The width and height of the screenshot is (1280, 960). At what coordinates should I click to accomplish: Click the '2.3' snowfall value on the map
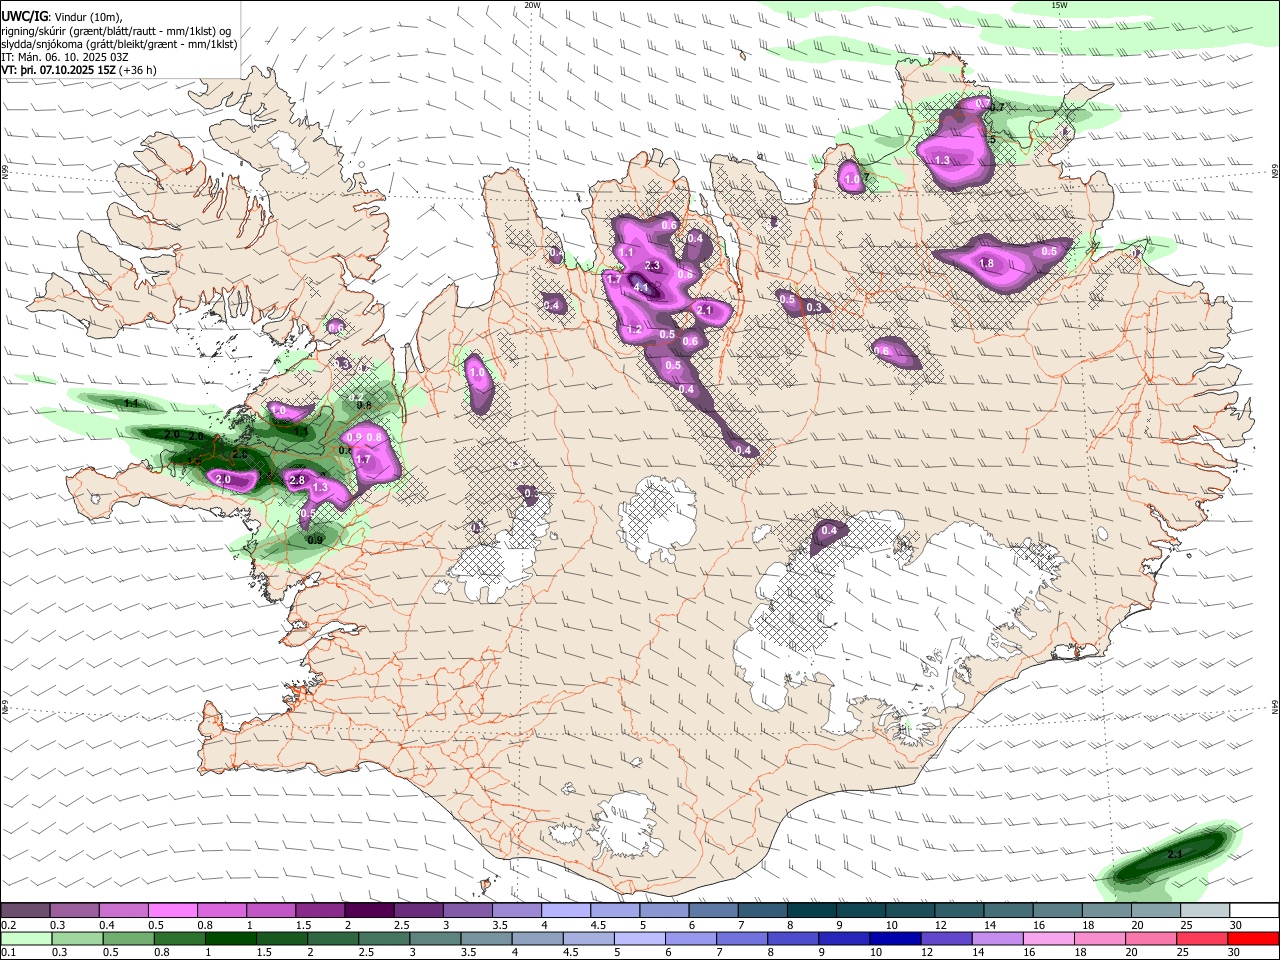click(x=653, y=265)
